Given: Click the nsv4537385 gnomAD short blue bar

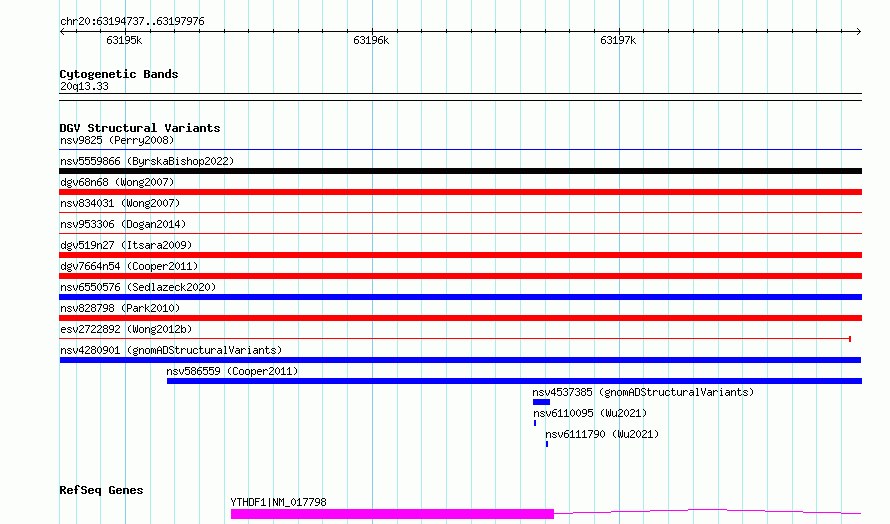Looking at the screenshot, I should [541, 402].
